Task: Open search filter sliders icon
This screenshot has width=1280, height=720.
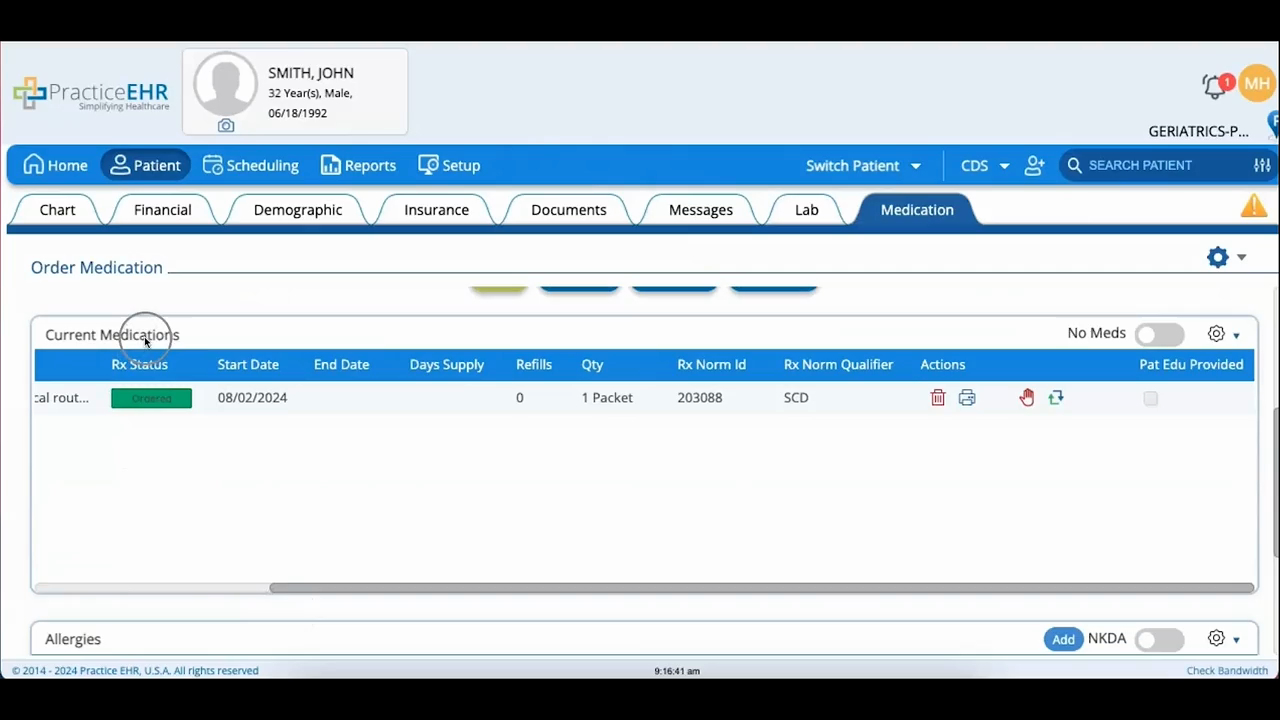Action: (x=1262, y=165)
